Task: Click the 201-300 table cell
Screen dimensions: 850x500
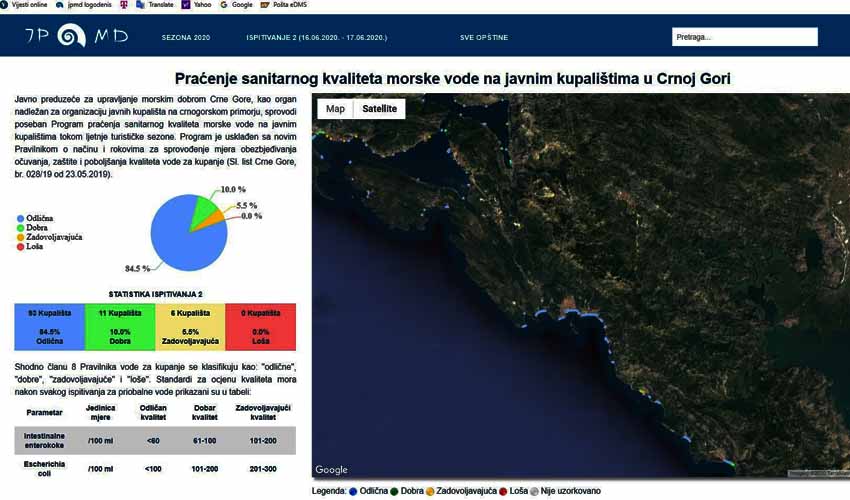Action: (x=263, y=469)
